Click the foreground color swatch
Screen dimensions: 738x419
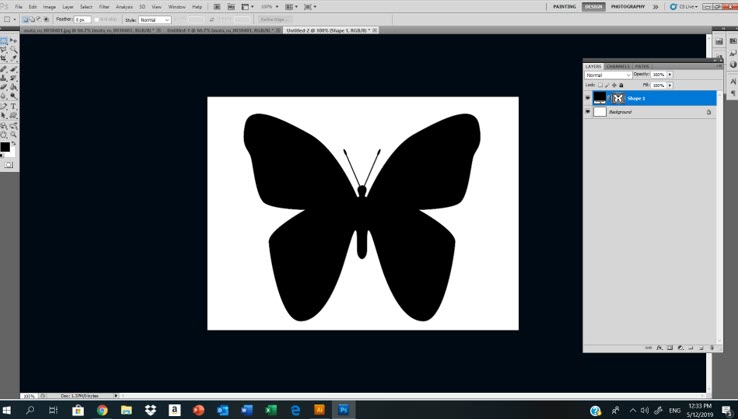click(5, 147)
